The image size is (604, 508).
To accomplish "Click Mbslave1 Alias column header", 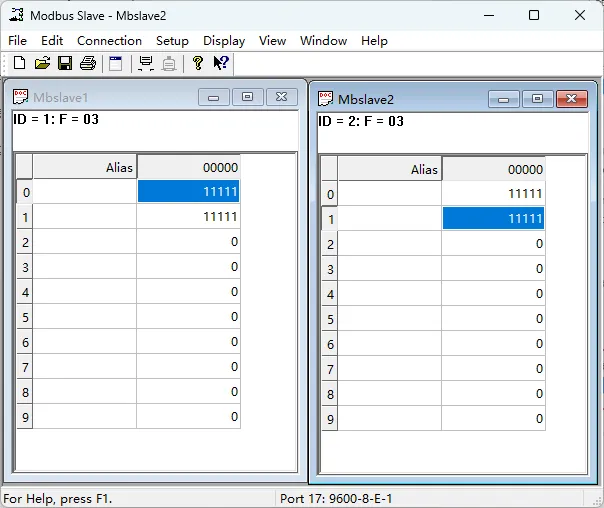I will (85, 167).
